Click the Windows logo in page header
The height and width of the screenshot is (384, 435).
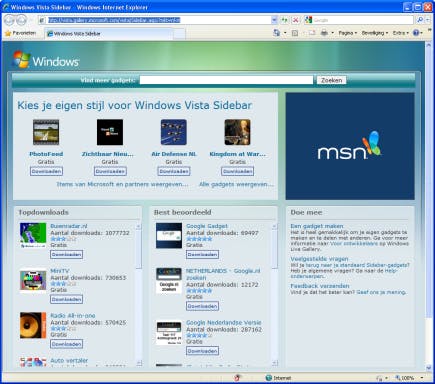tap(46, 60)
